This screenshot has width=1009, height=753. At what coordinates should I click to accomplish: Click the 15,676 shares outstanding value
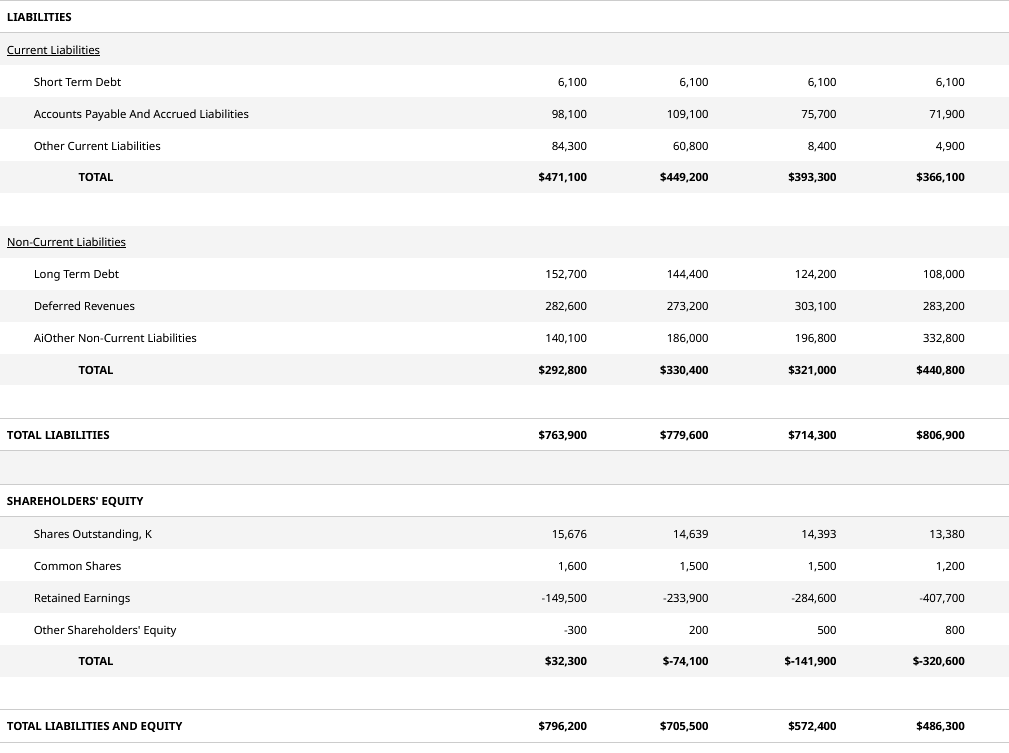click(x=569, y=534)
